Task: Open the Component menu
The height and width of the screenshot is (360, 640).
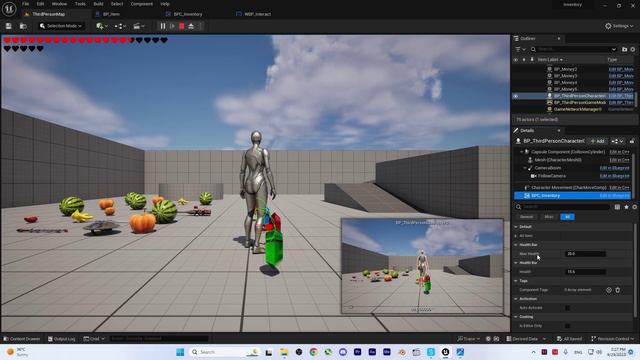Action: (142, 4)
